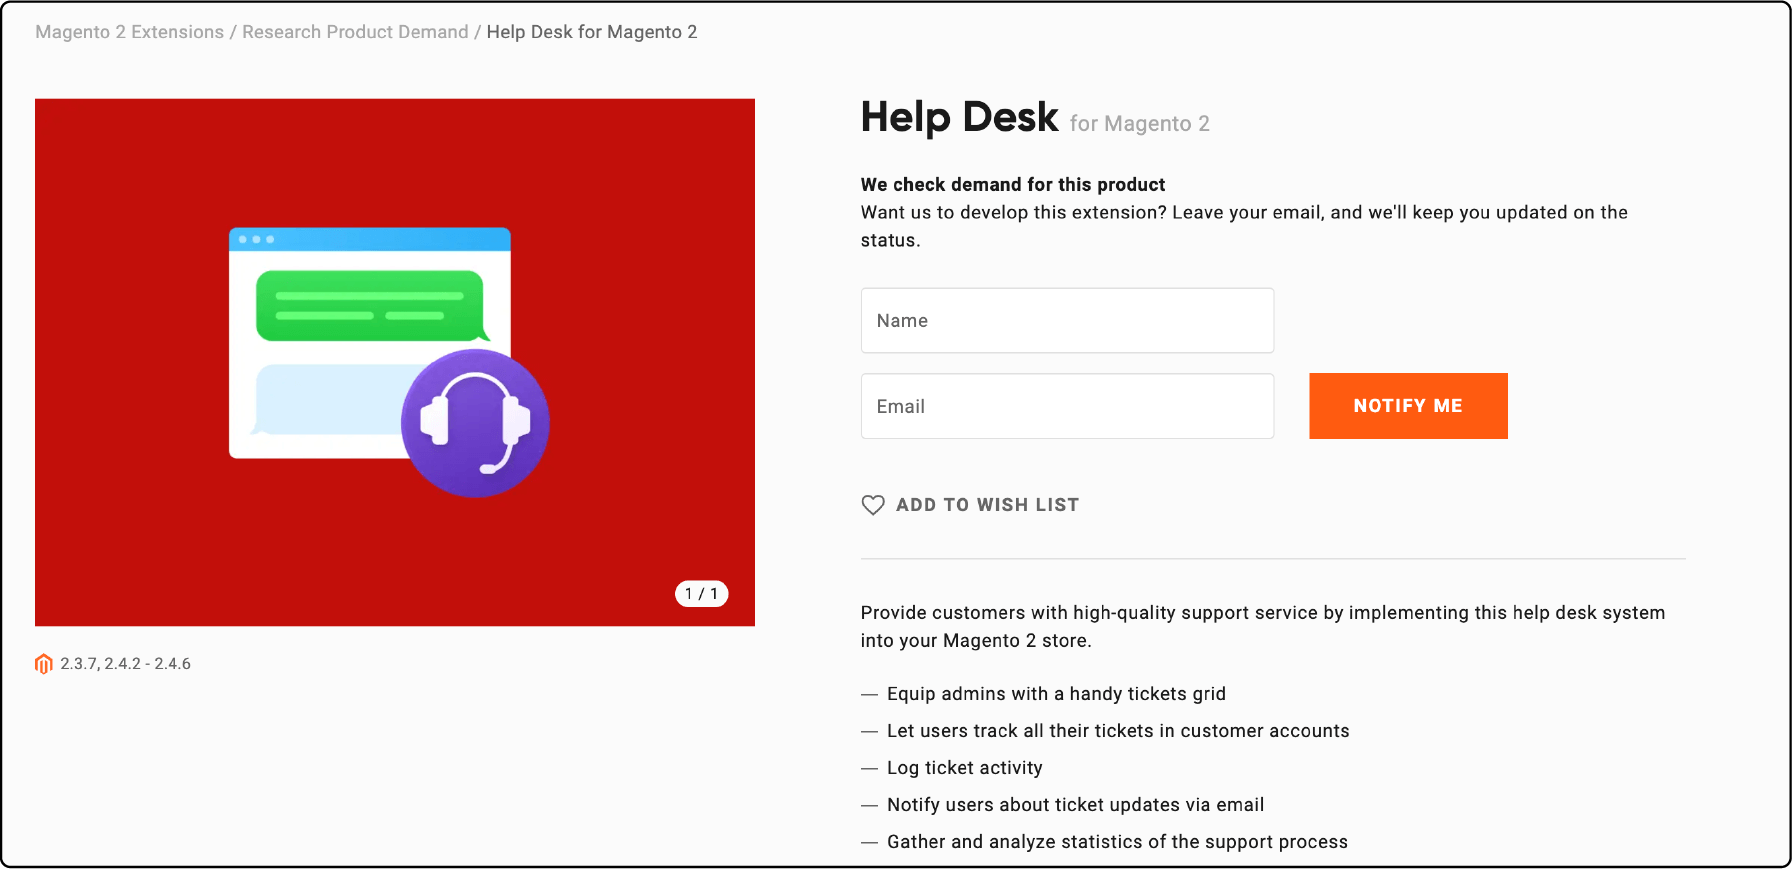Focus the Email input field
1792x869 pixels.
click(x=1067, y=406)
